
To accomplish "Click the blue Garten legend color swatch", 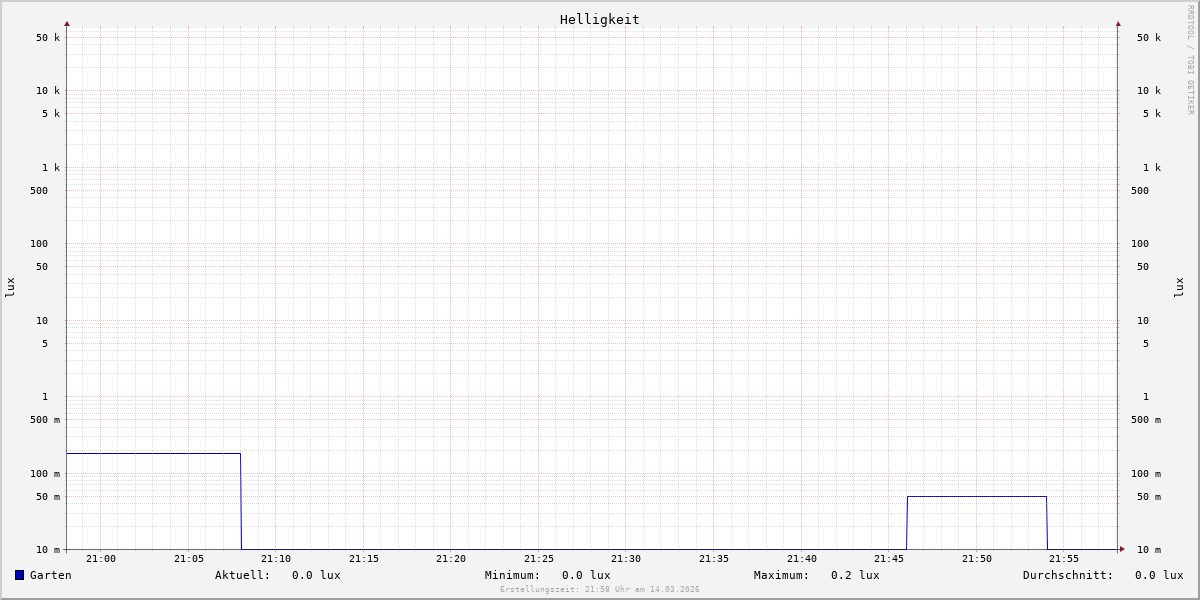I will [x=19, y=575].
